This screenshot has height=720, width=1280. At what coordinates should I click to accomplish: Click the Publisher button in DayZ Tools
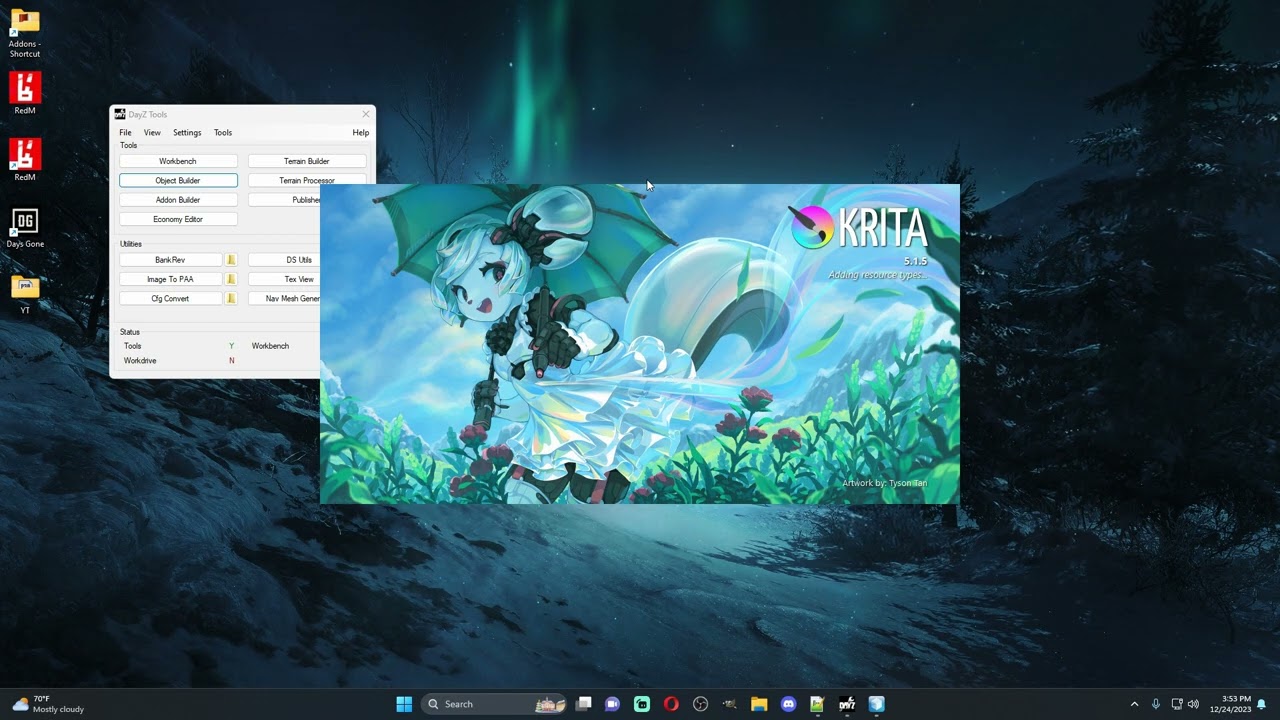(x=284, y=200)
